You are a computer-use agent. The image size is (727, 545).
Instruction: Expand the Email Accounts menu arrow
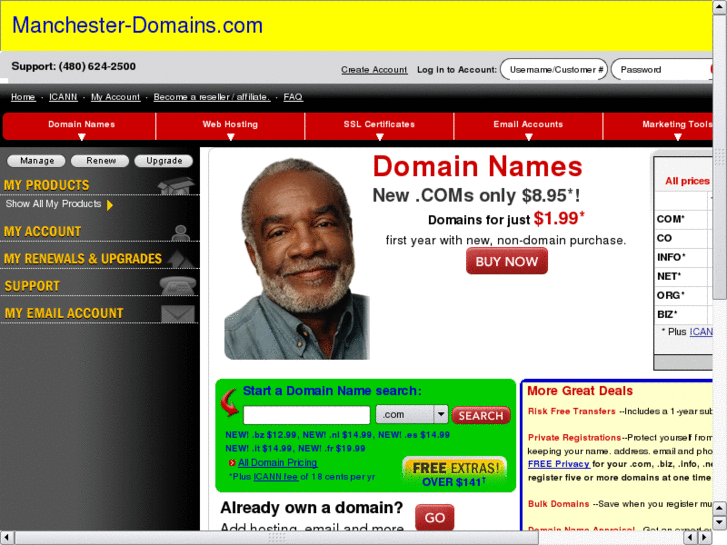click(x=529, y=137)
